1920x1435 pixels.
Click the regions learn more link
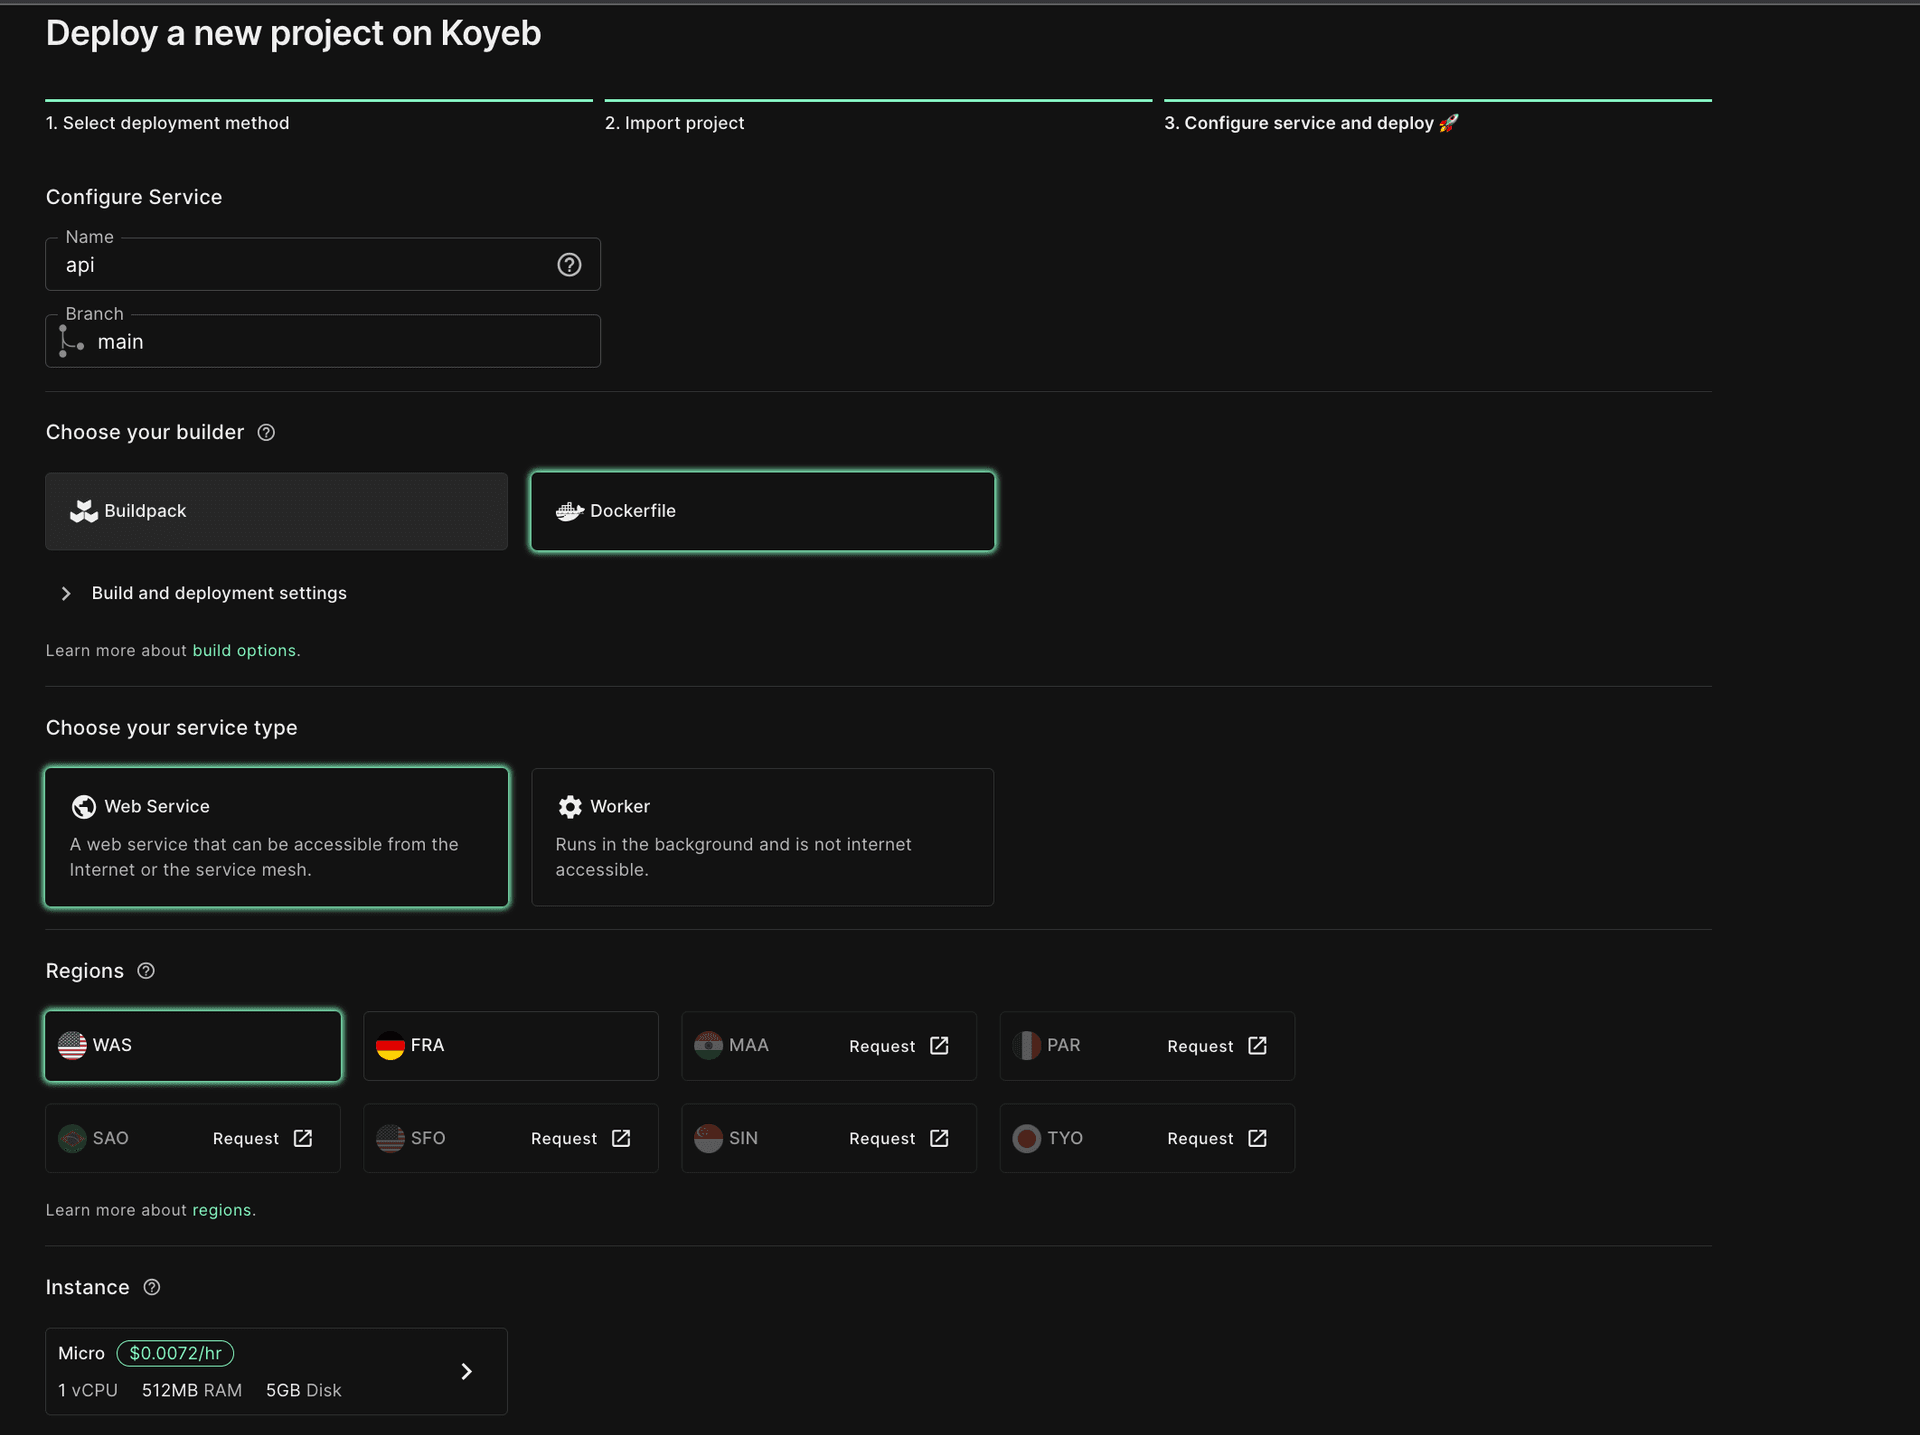click(x=222, y=1209)
